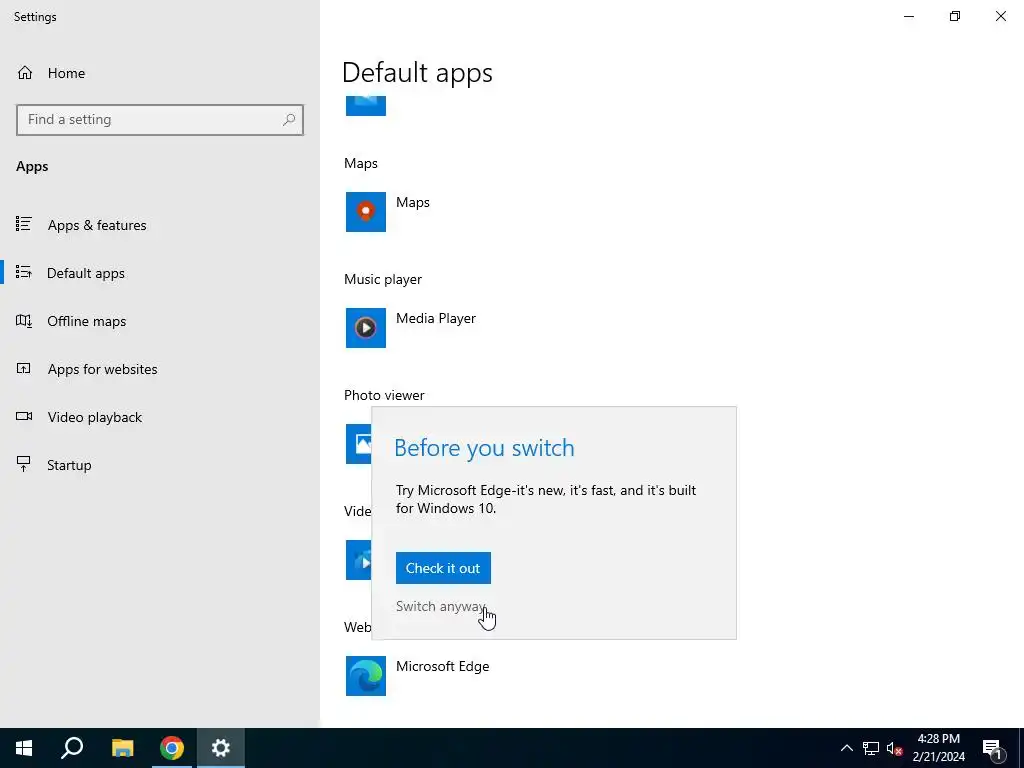Open the Windows Start menu
Image resolution: width=1024 pixels, height=768 pixels.
coord(24,748)
